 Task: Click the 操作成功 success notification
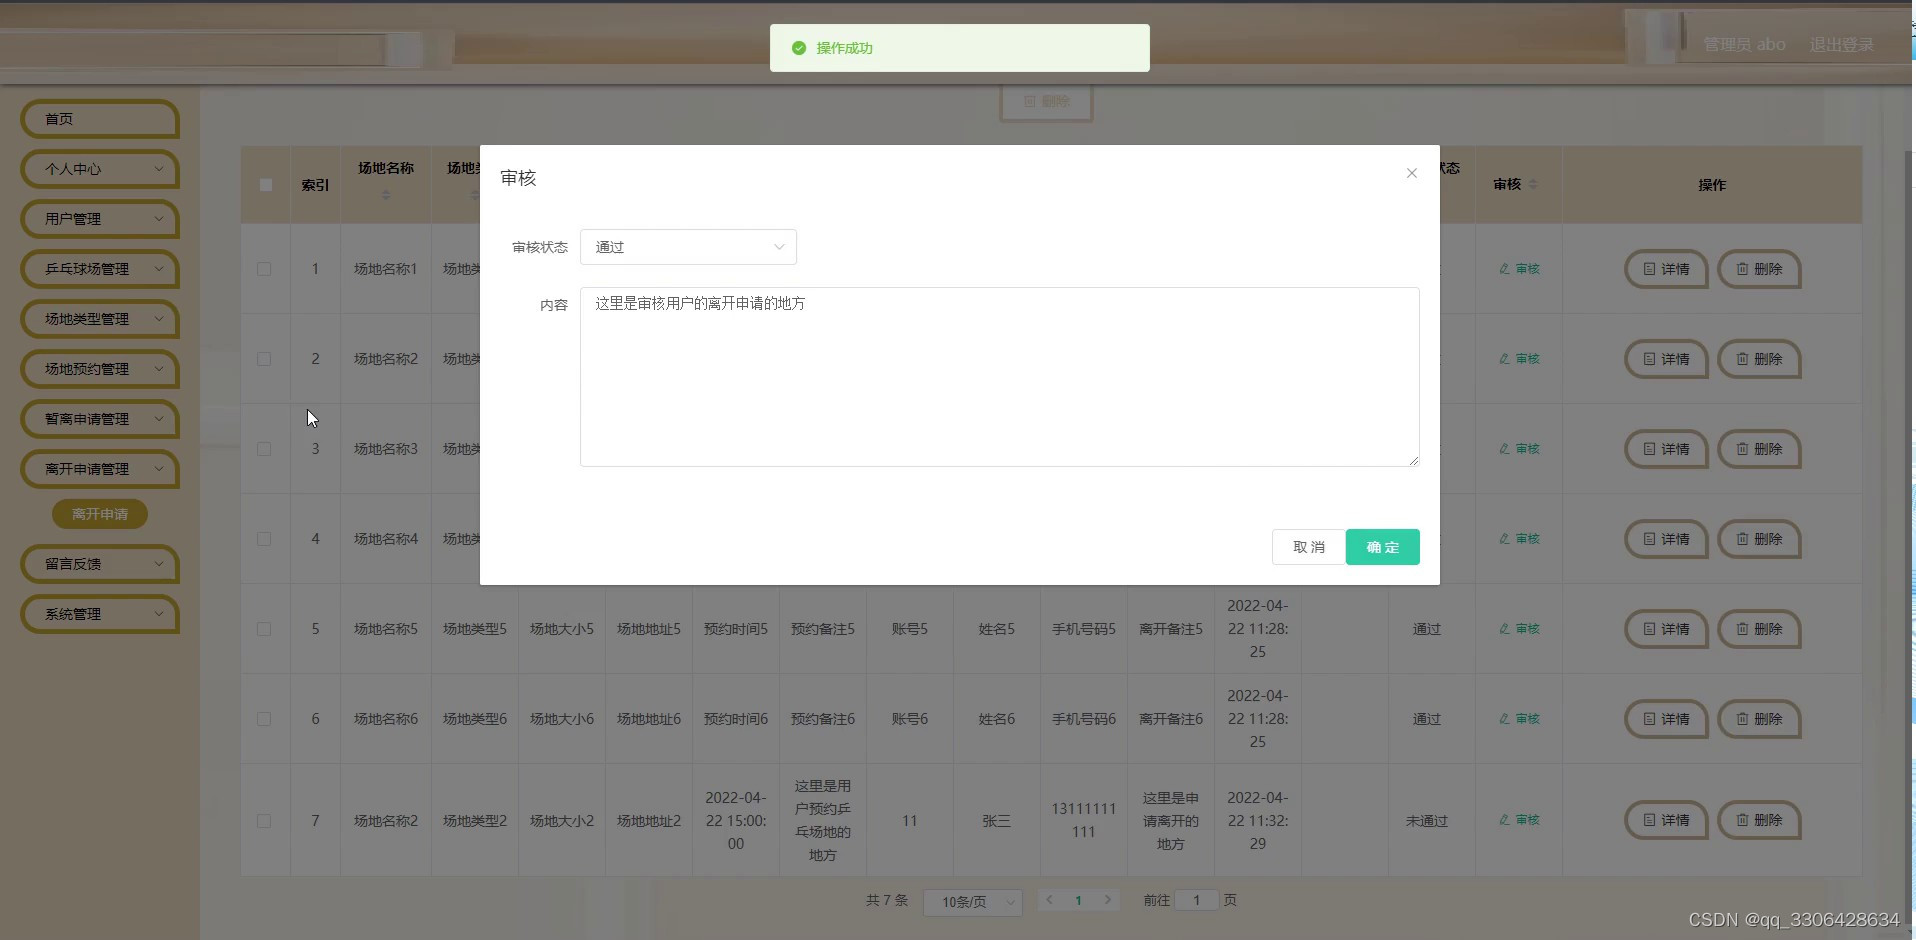point(960,48)
